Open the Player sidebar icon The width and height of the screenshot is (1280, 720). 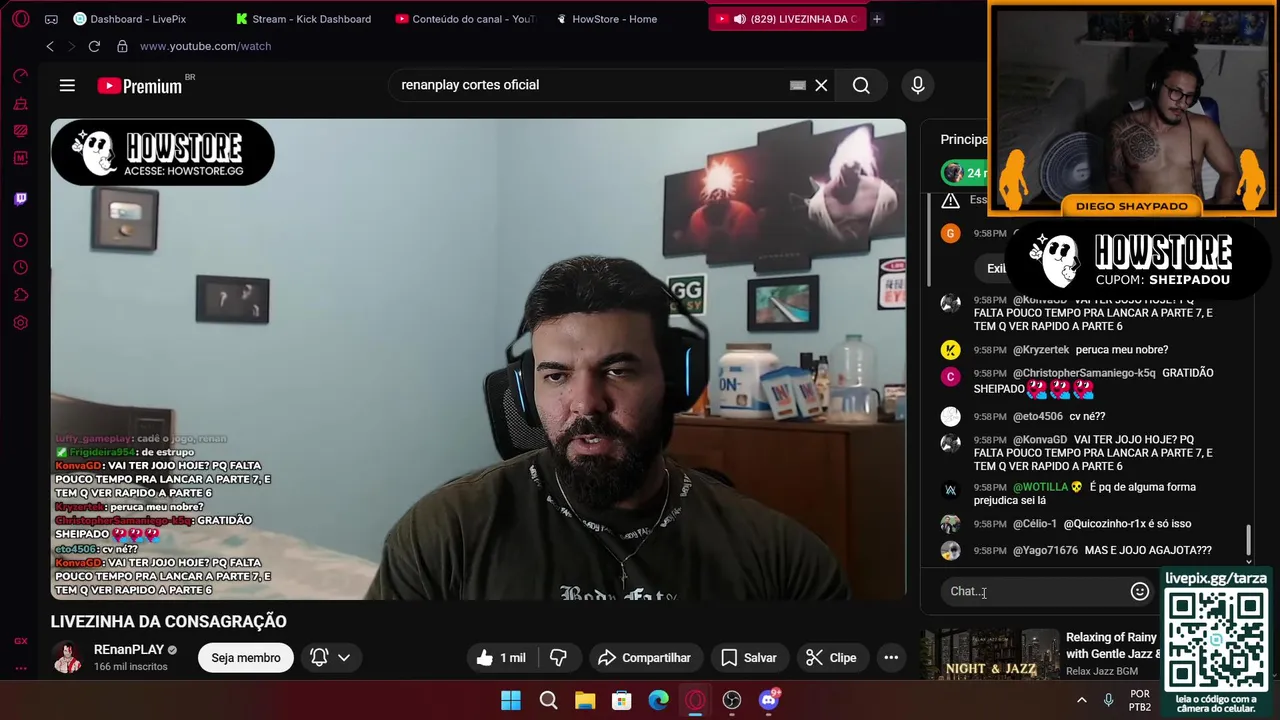coord(21,240)
